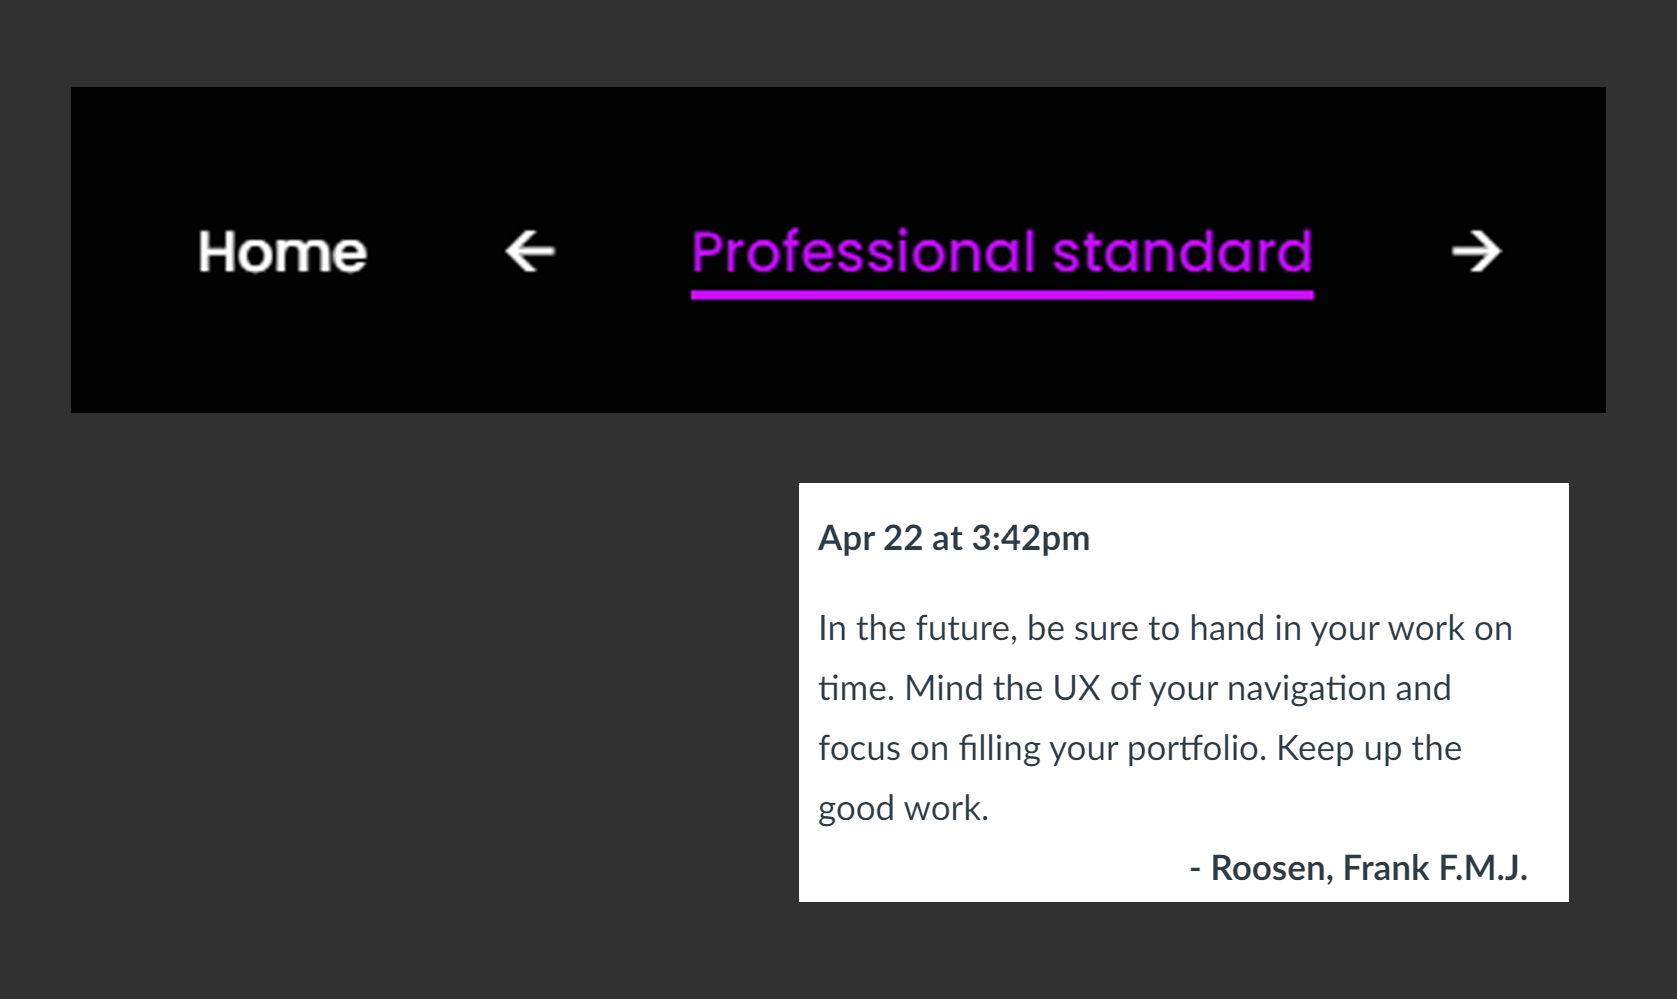Click the purple underline below Professional standard
Image resolution: width=1677 pixels, height=999 pixels.
pos(1001,295)
